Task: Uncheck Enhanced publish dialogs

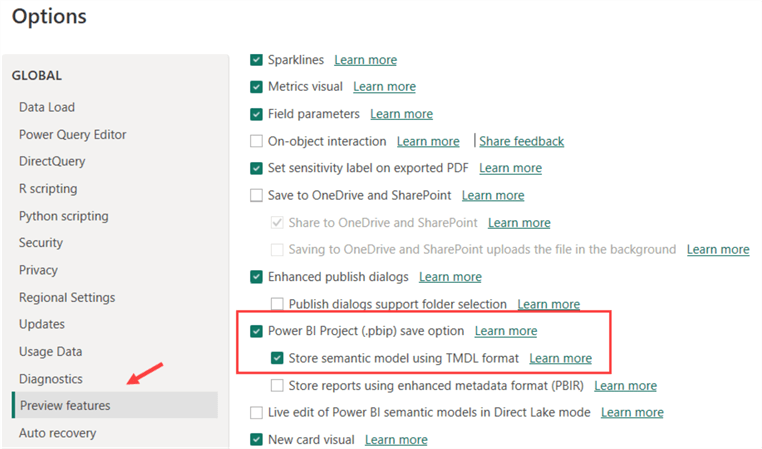Action: click(x=256, y=277)
